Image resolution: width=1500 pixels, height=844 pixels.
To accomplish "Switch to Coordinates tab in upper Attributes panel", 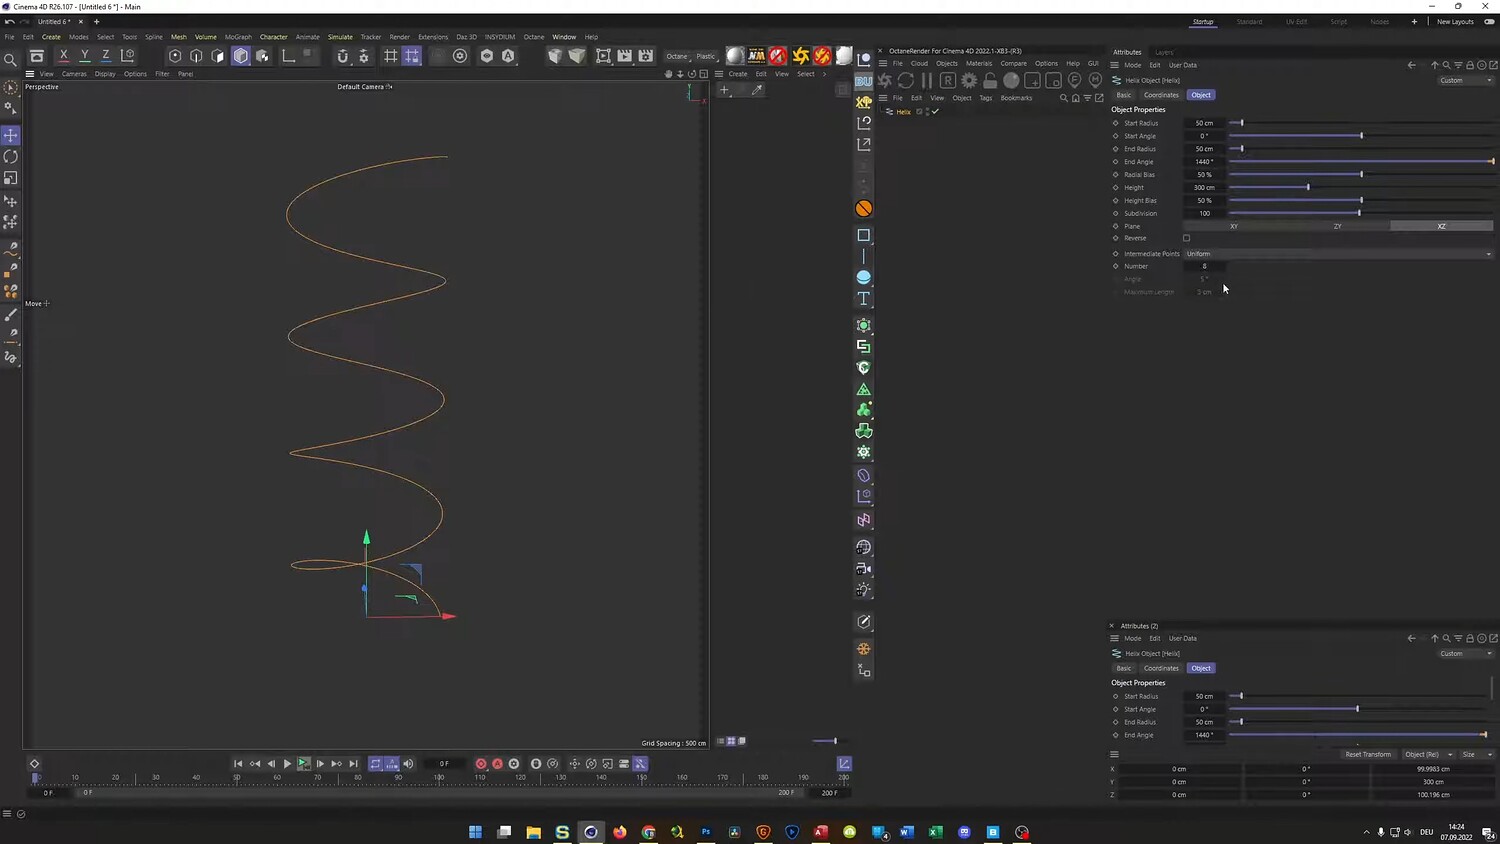I will tap(1161, 95).
